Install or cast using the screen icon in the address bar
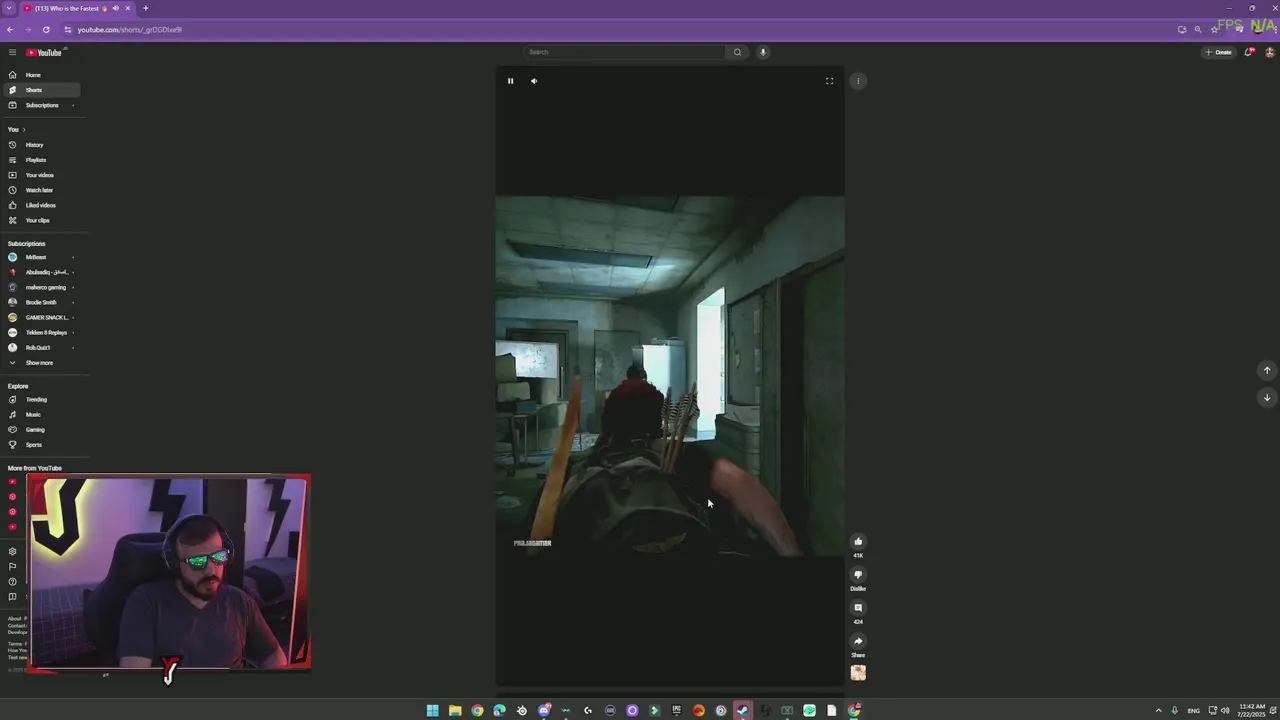This screenshot has height=720, width=1280. tap(1182, 30)
